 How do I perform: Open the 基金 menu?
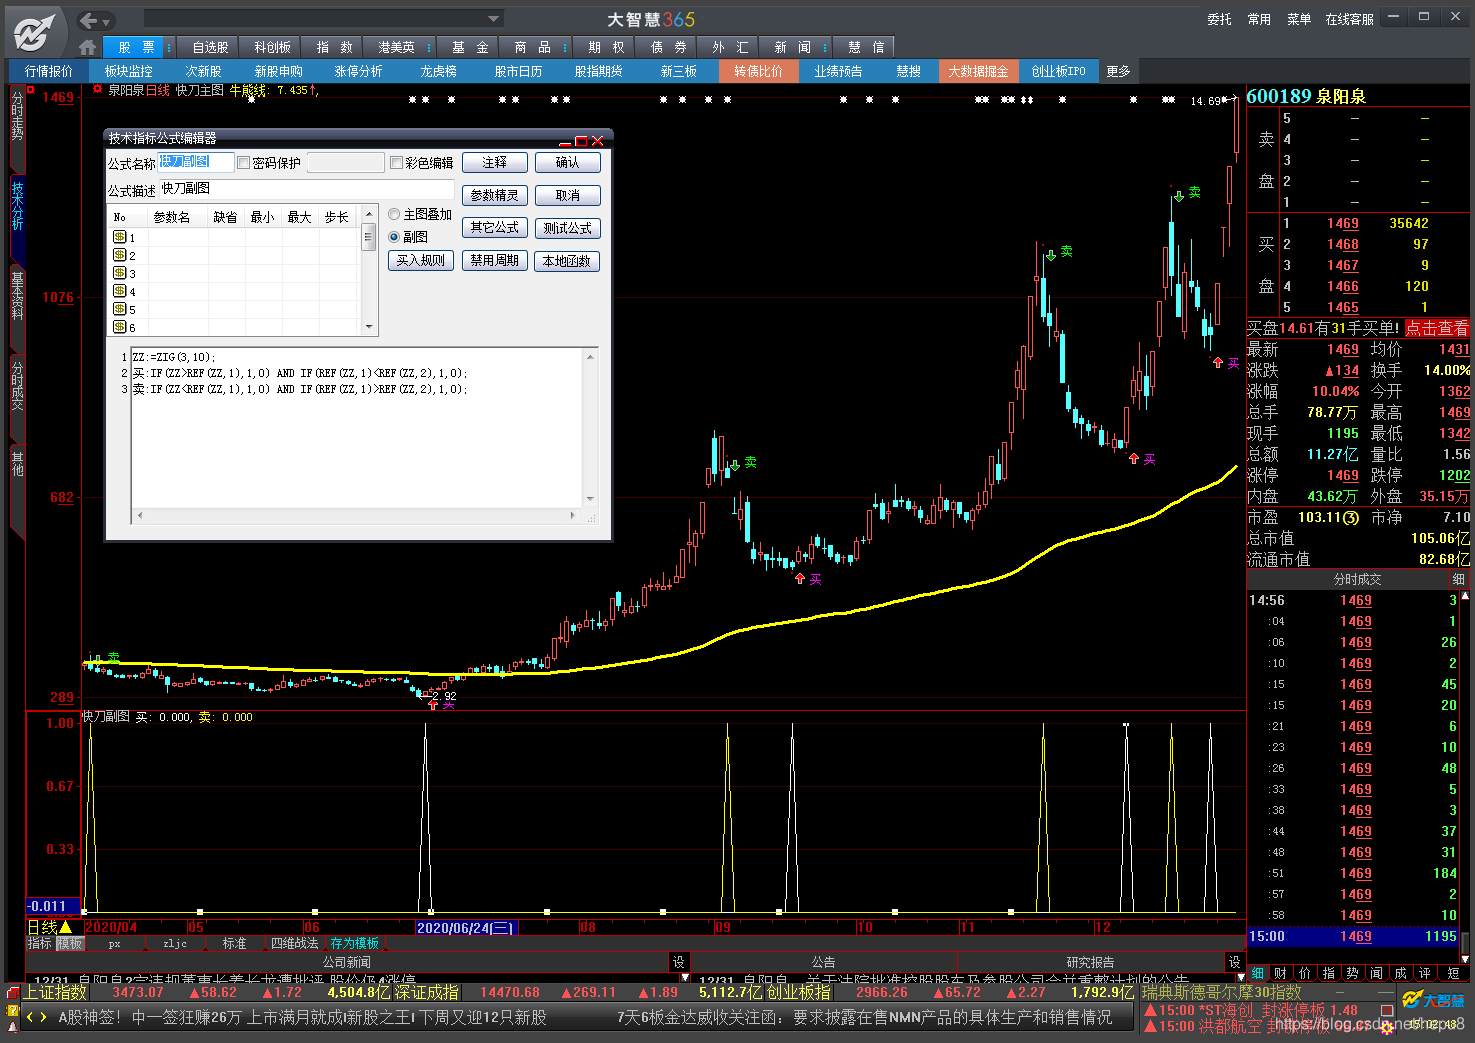(x=470, y=47)
